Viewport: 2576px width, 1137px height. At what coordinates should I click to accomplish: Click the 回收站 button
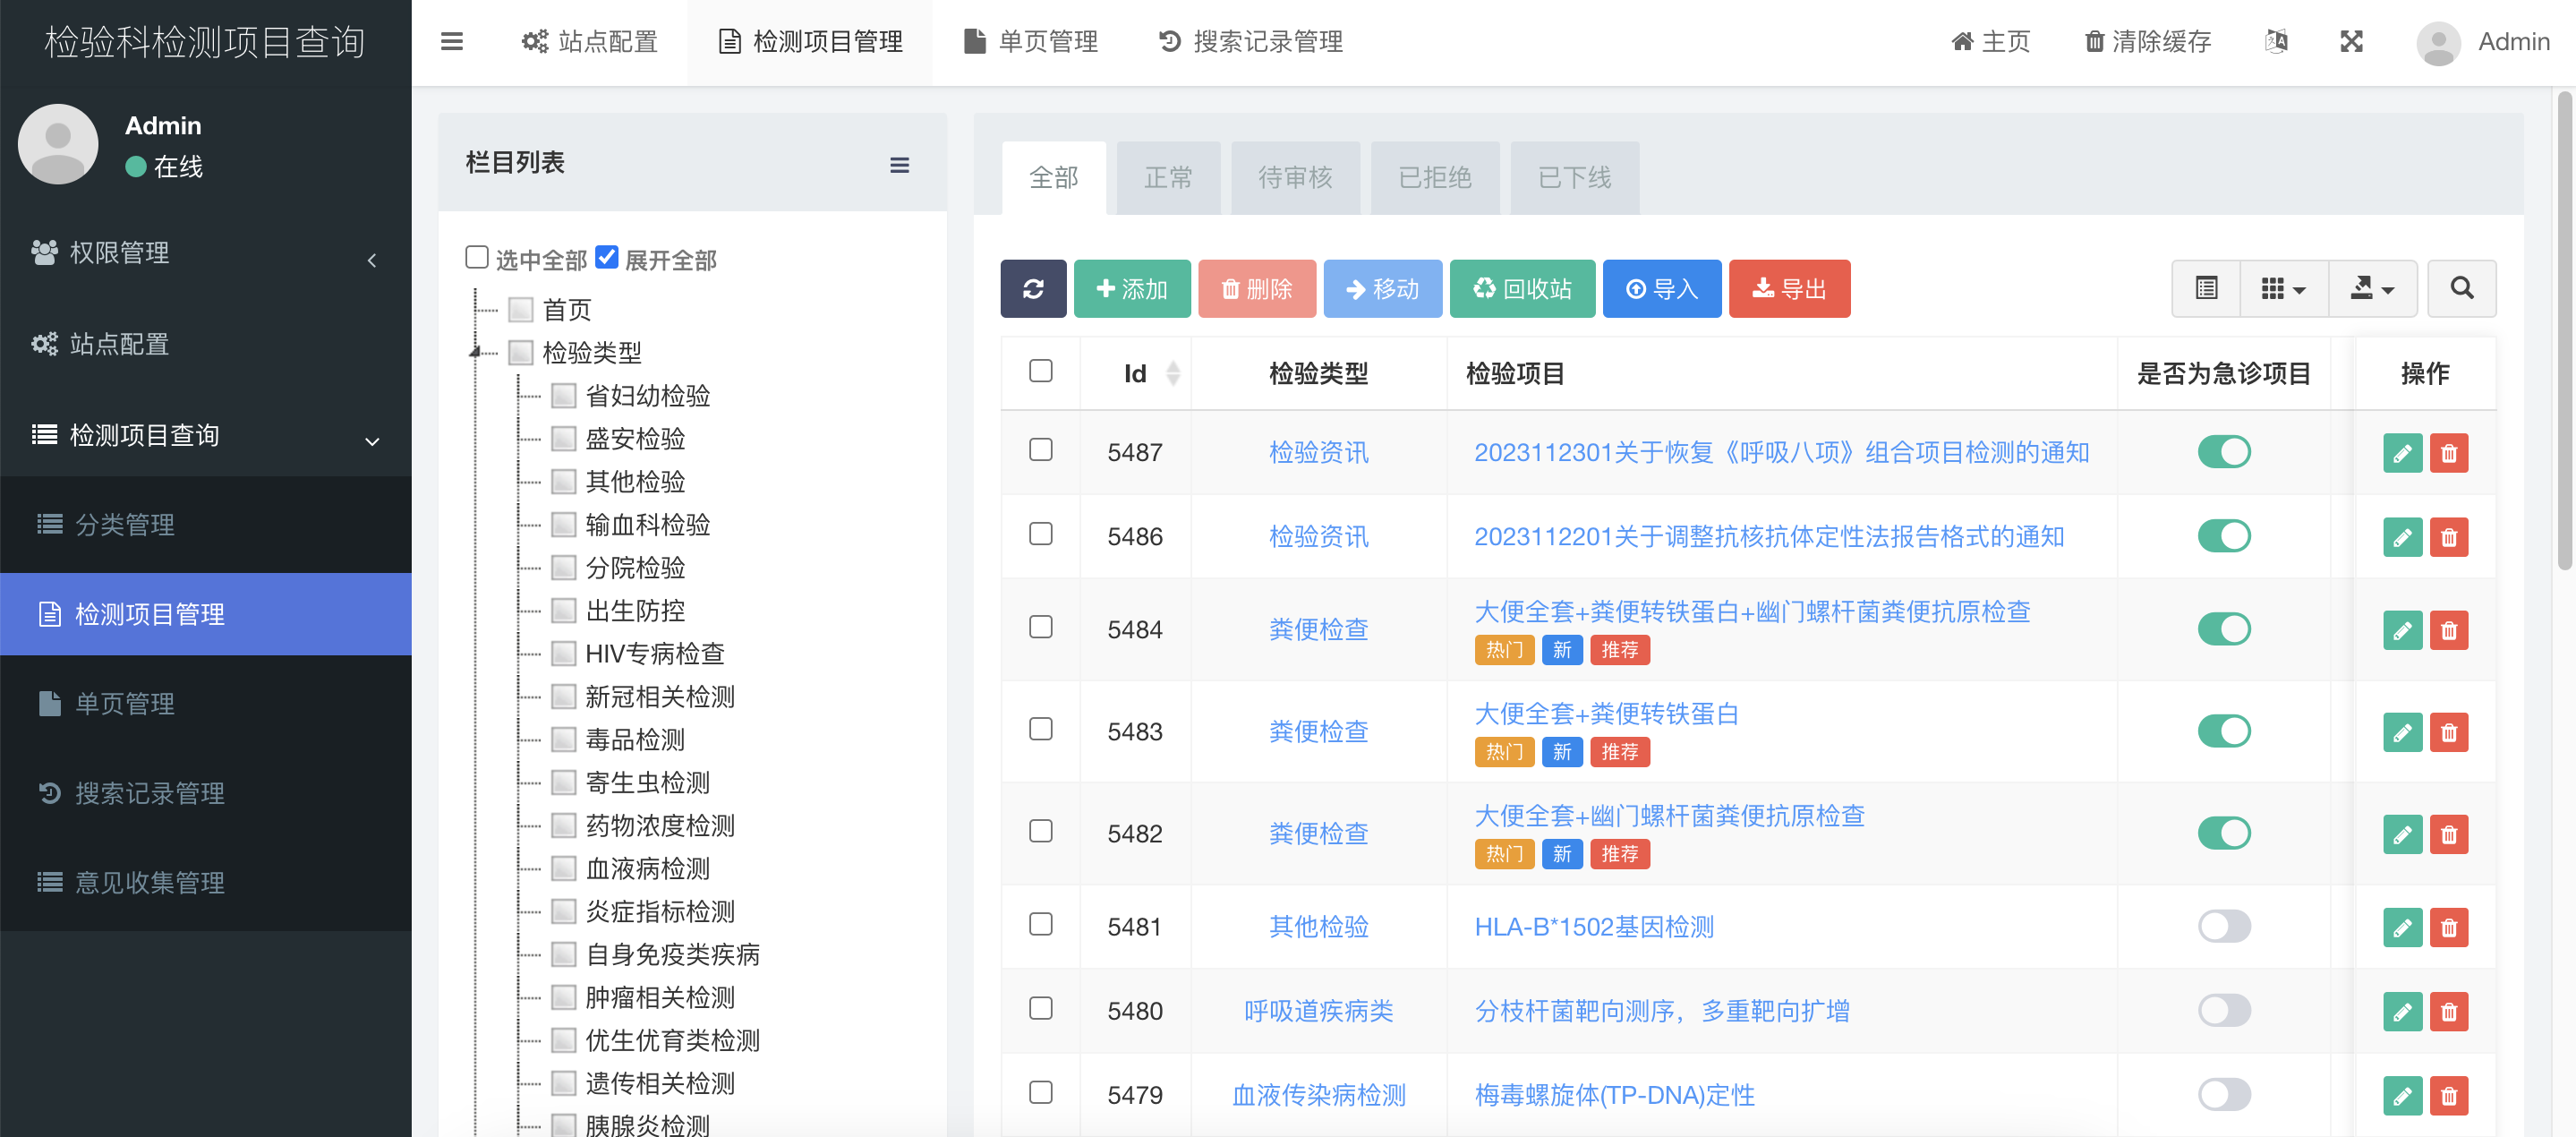[x=1522, y=289]
